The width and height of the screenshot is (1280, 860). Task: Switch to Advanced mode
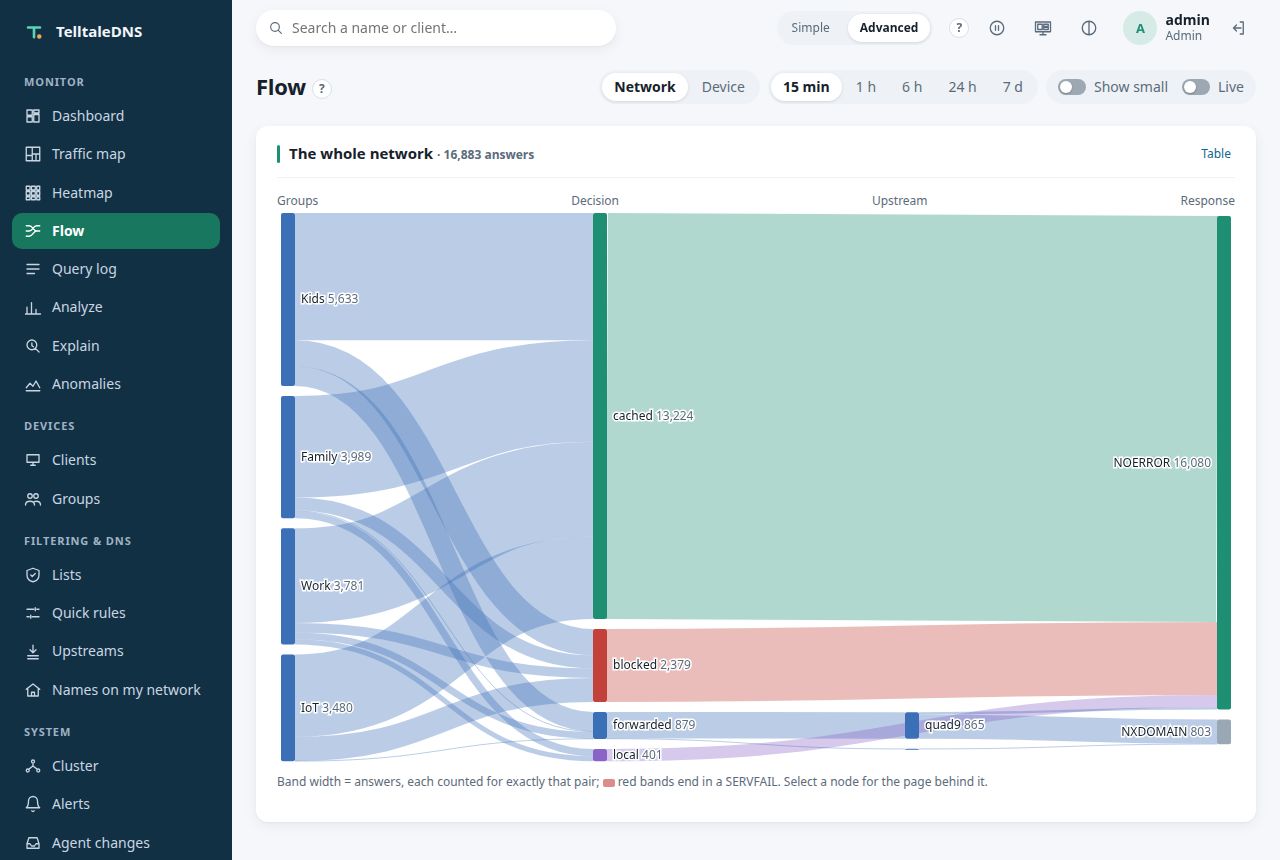(889, 28)
